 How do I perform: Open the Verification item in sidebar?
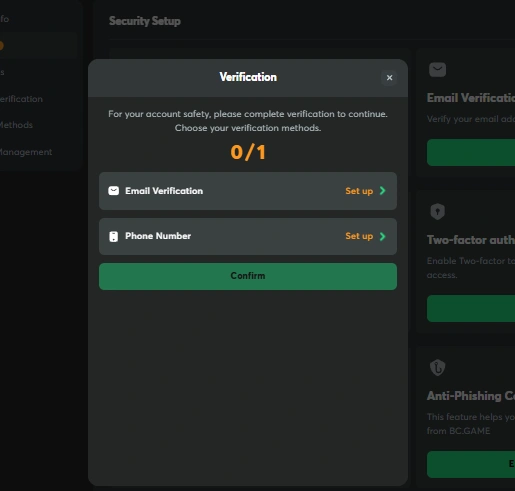(x=21, y=99)
